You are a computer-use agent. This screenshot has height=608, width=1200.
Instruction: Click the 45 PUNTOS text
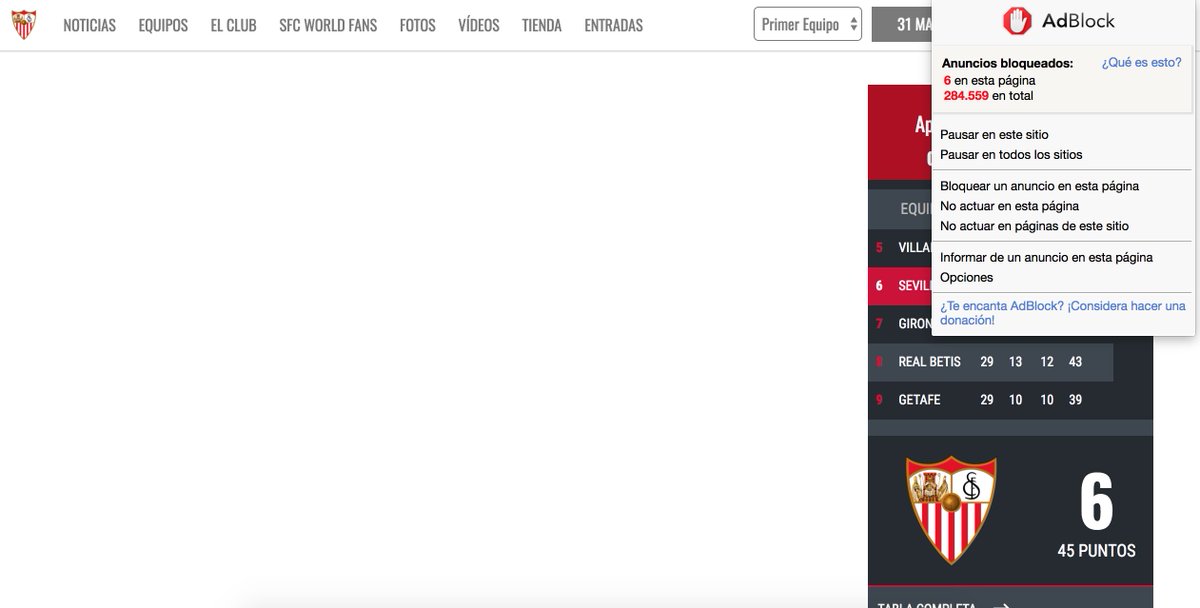[x=1096, y=551]
